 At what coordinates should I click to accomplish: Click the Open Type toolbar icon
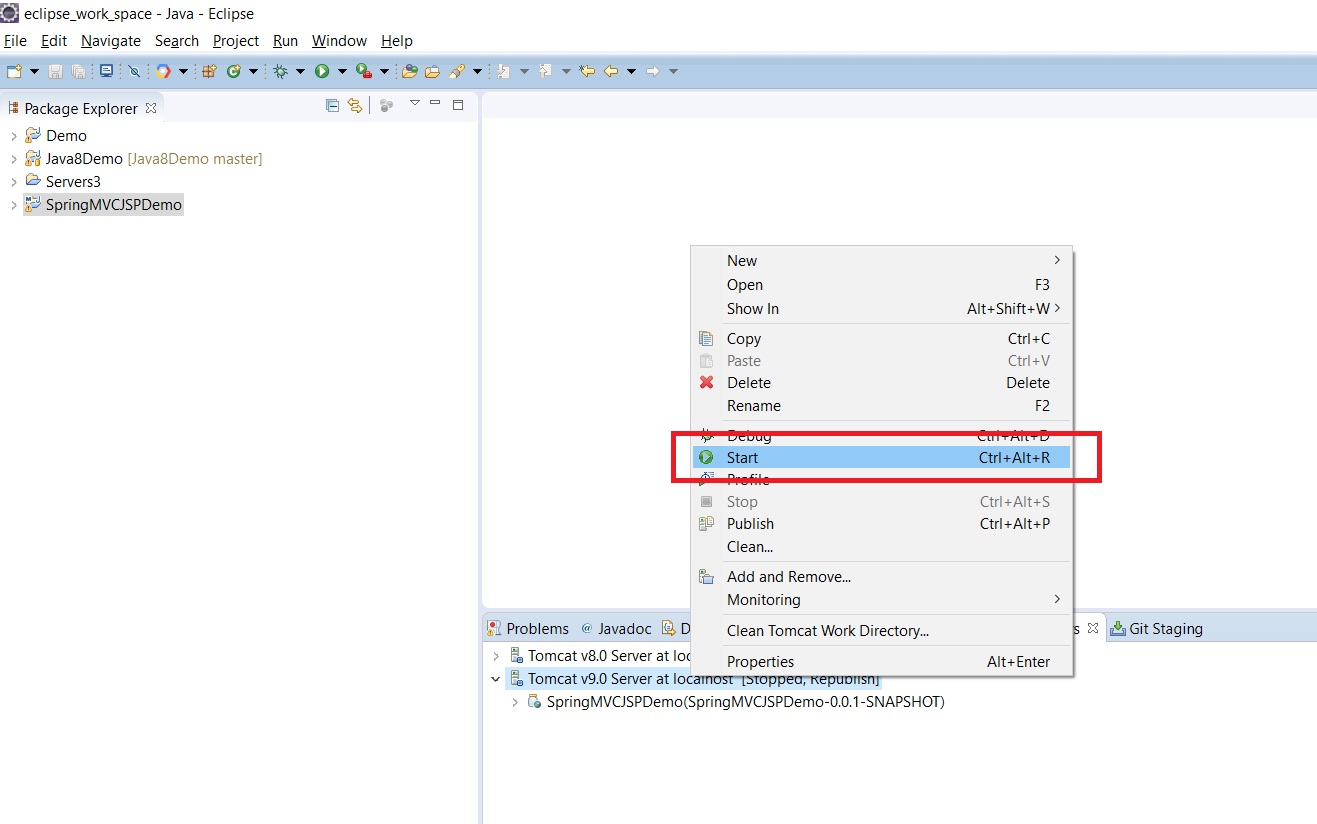(410, 71)
